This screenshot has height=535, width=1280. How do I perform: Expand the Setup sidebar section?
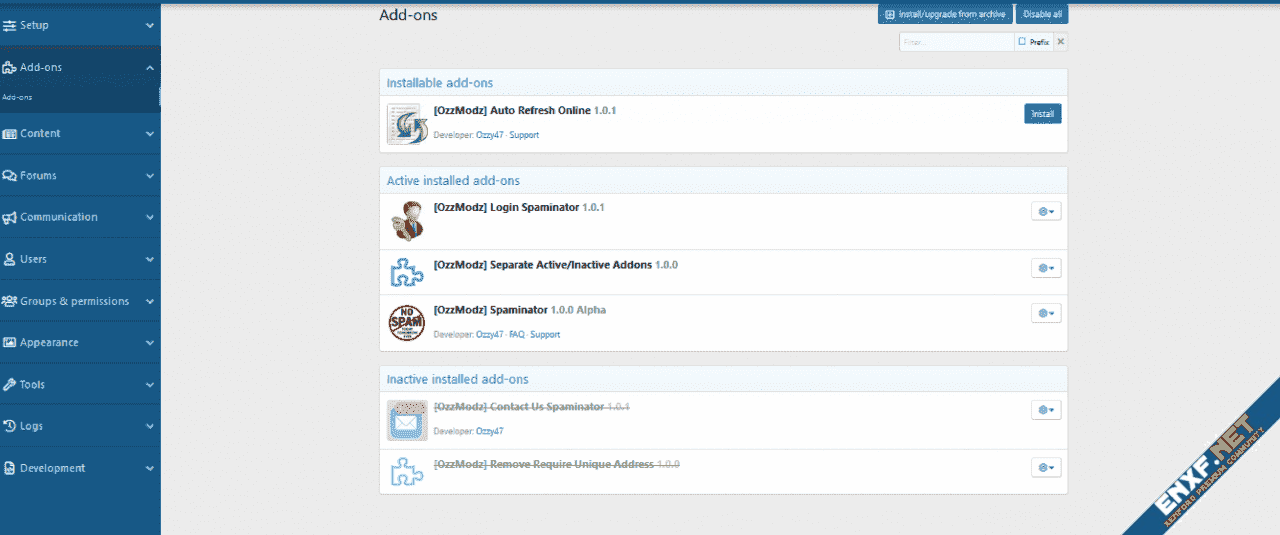tap(80, 25)
